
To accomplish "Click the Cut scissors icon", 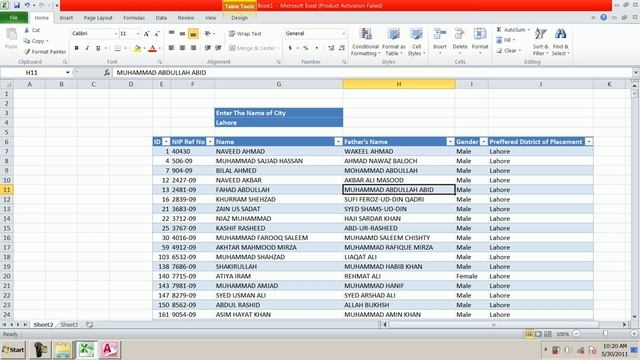I will click(x=27, y=30).
